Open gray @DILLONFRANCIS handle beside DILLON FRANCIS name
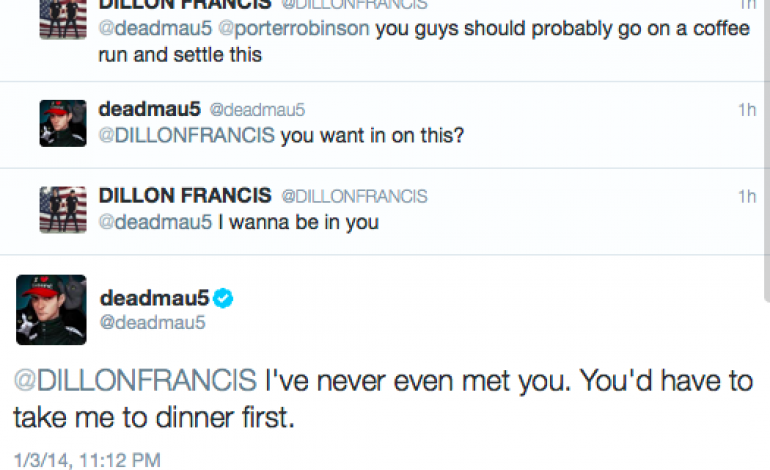Screen dimensions: 770x470 tap(353, 196)
